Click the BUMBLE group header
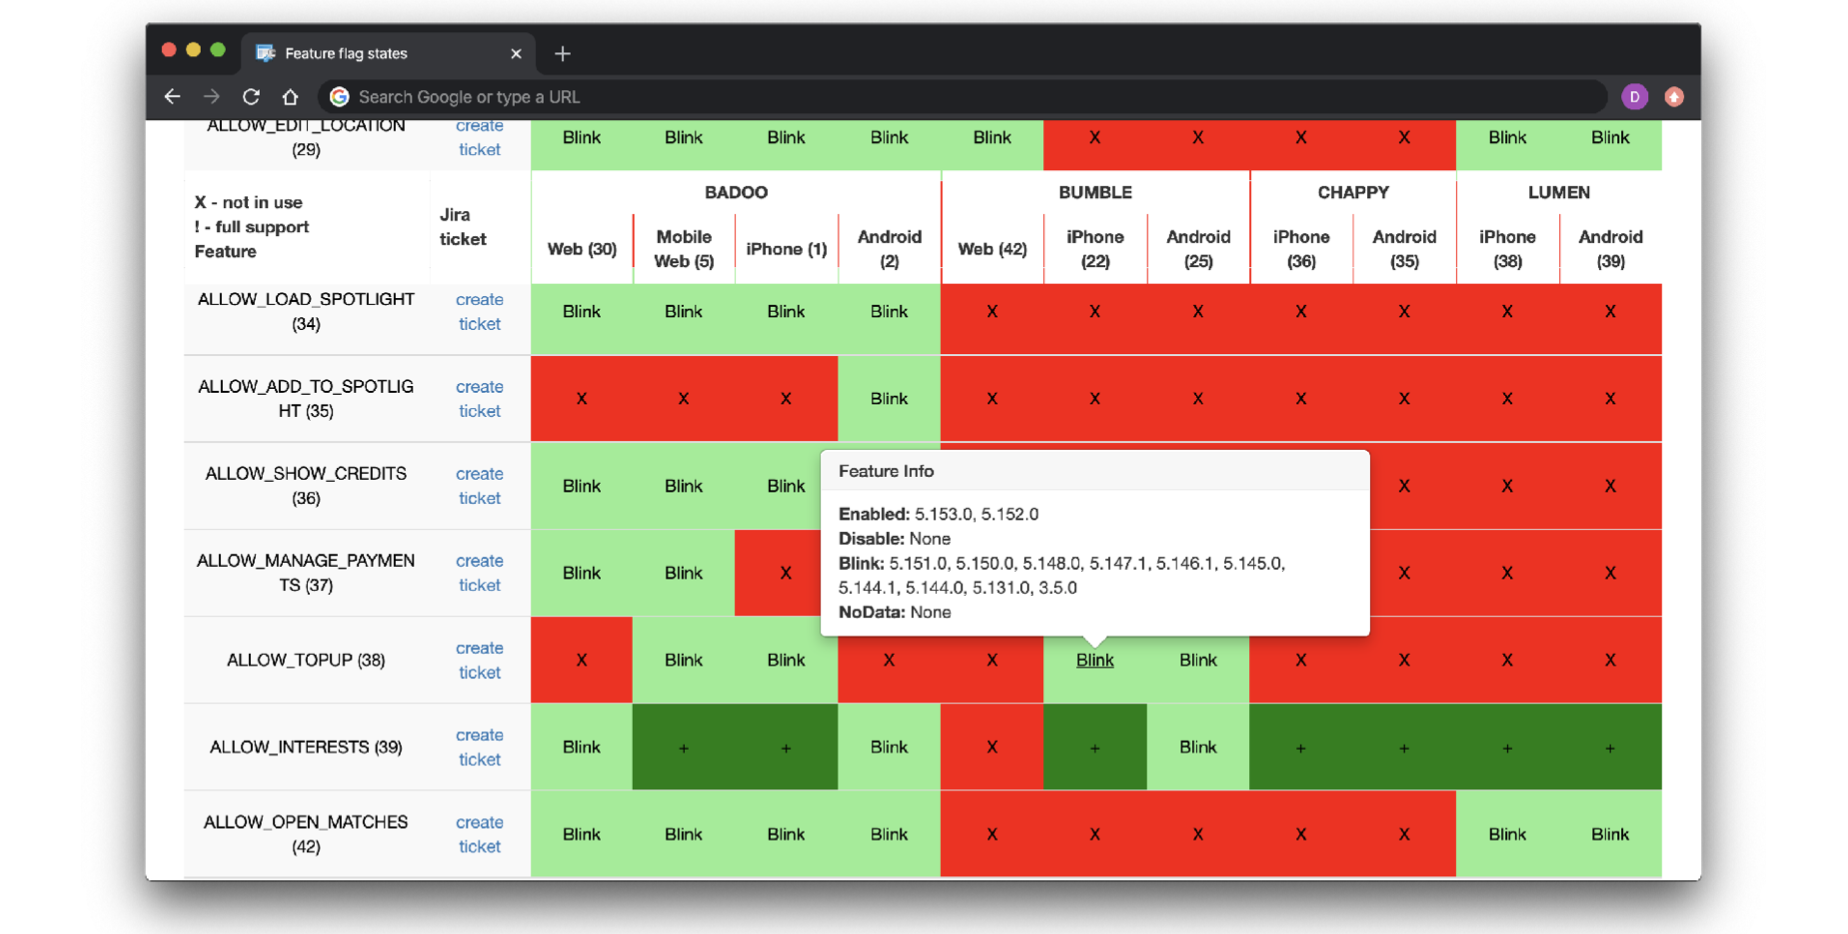1848x934 pixels. pos(1095,192)
